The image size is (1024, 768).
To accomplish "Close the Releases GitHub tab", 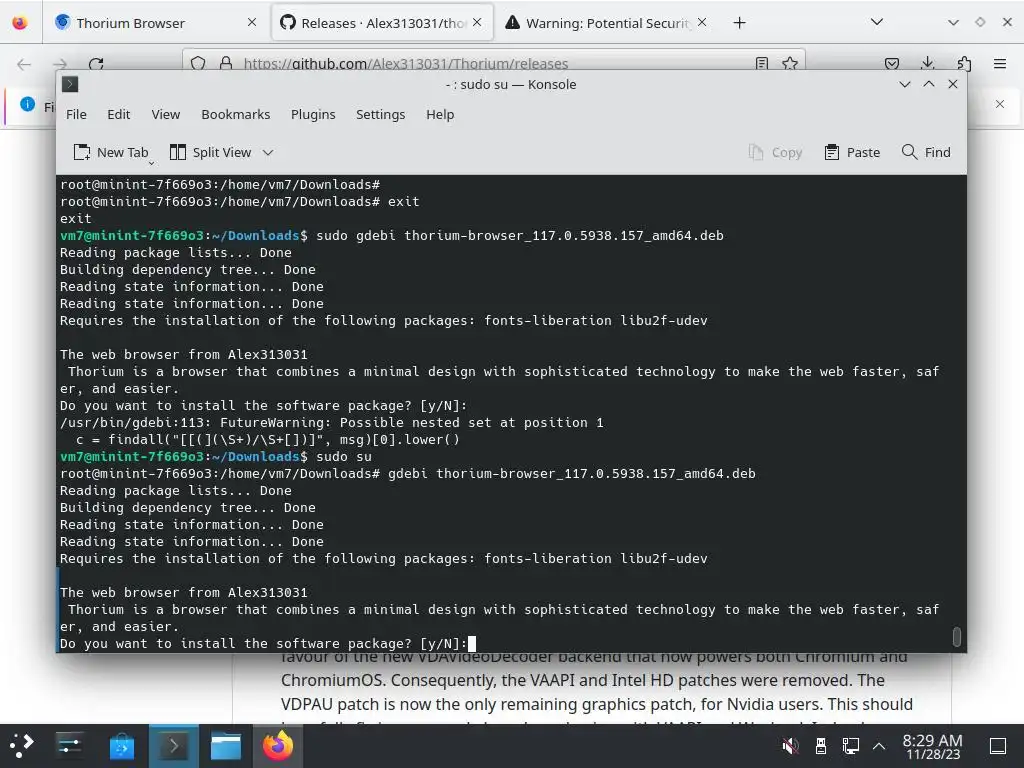I will [x=477, y=22].
